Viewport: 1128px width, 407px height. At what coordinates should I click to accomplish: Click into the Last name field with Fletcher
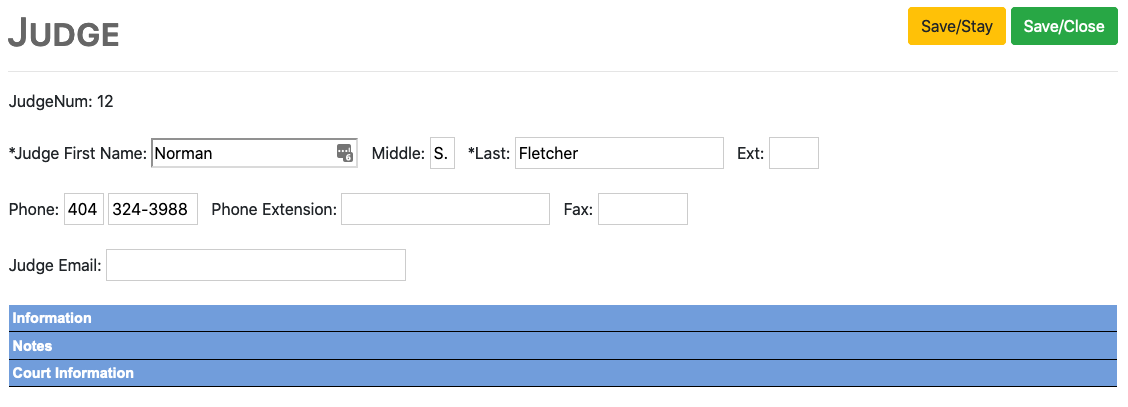[619, 153]
